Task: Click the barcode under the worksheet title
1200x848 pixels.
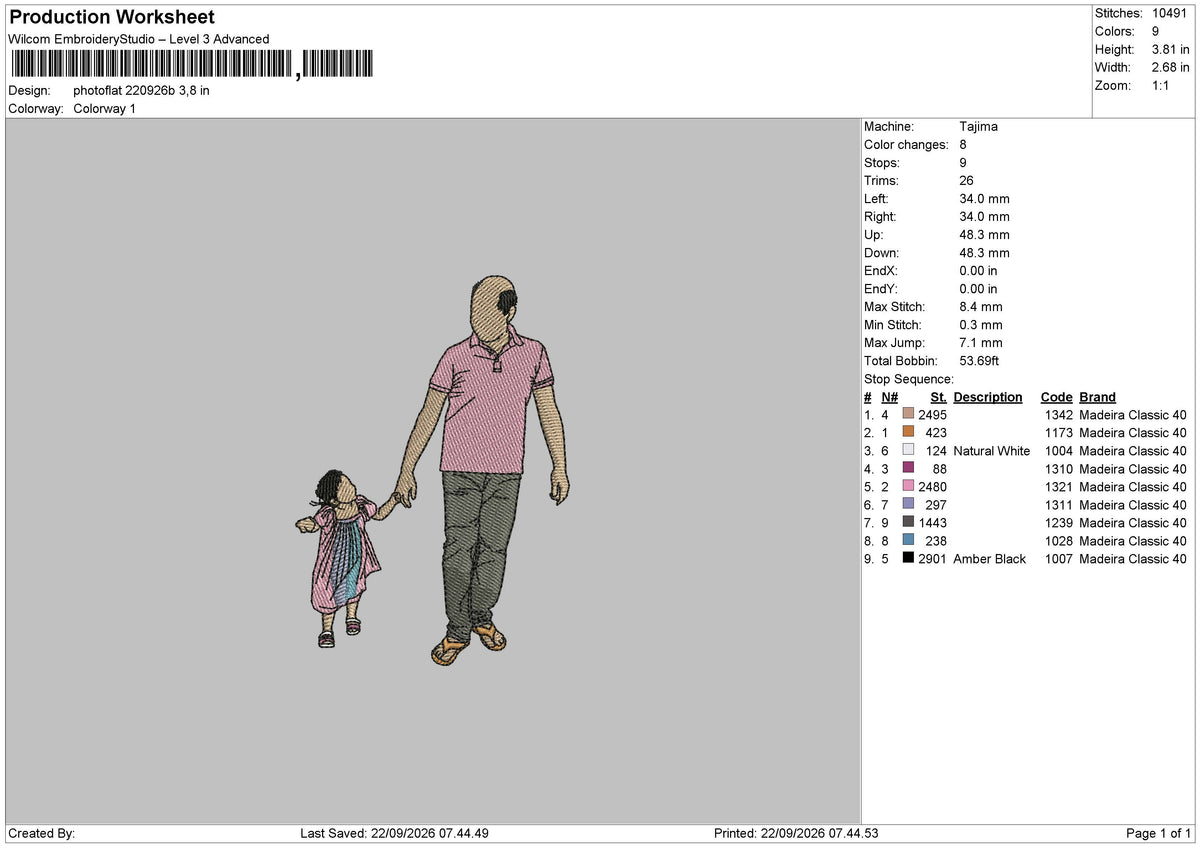Action: pos(192,65)
